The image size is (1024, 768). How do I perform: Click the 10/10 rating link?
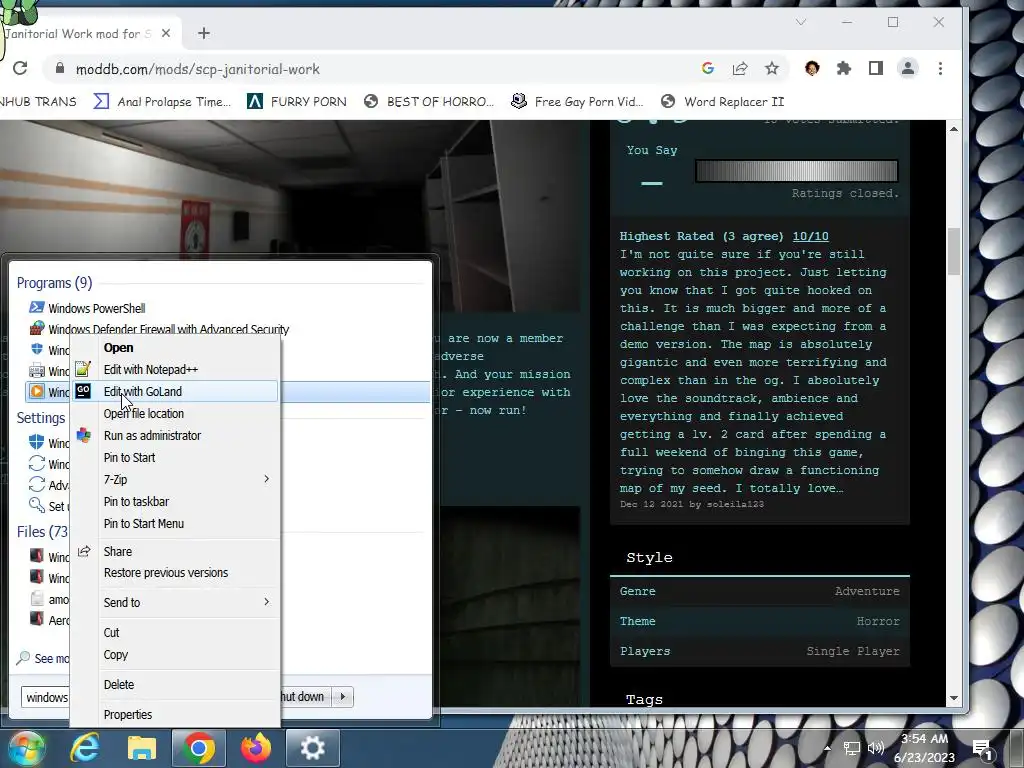[x=810, y=236]
